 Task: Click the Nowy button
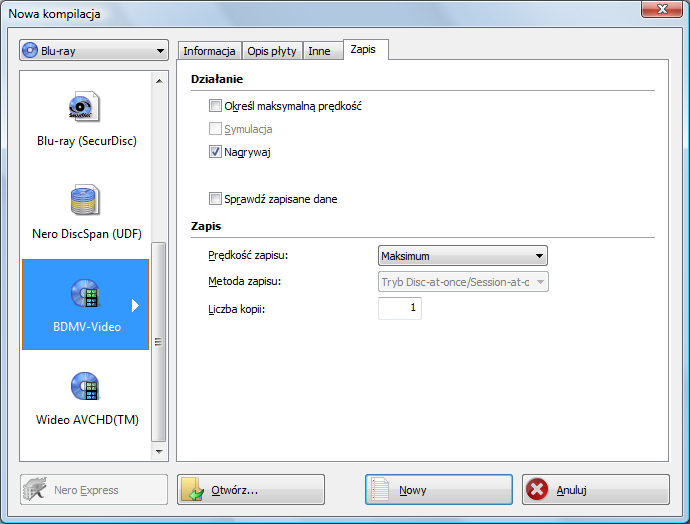(439, 489)
